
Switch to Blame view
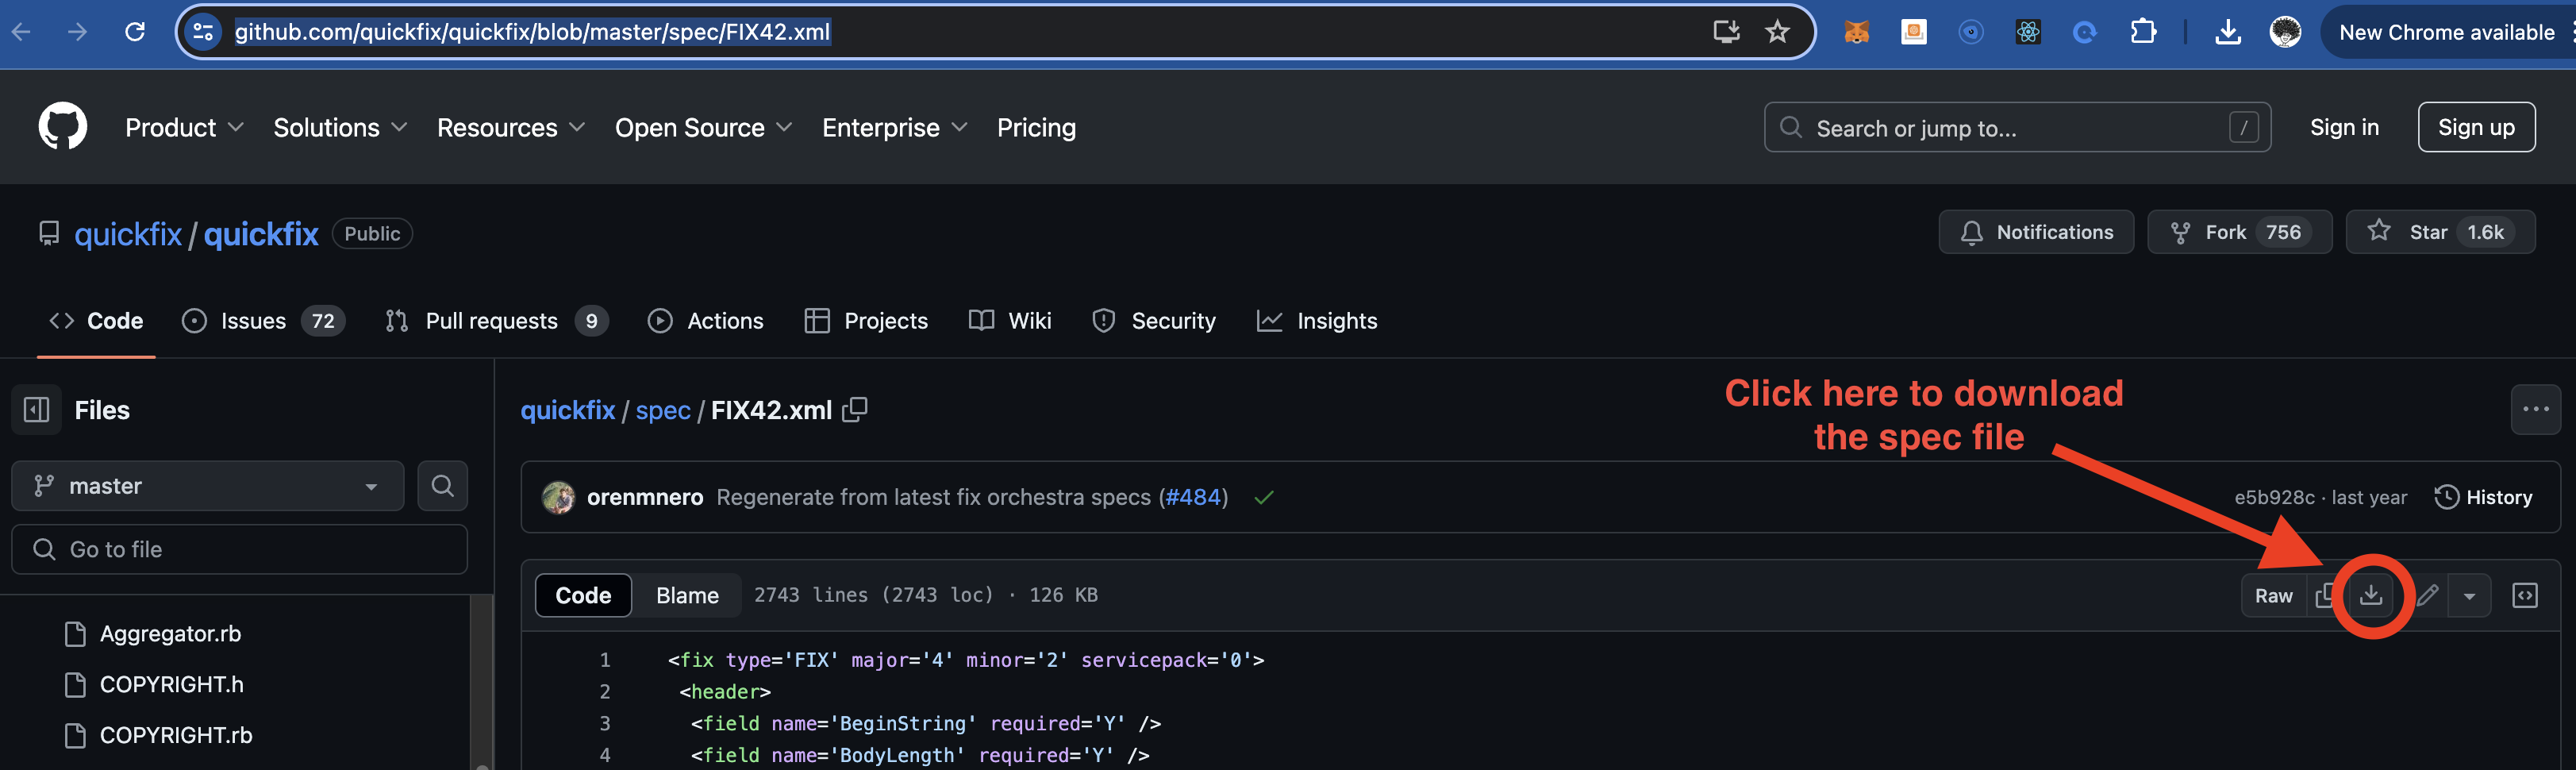tap(687, 596)
